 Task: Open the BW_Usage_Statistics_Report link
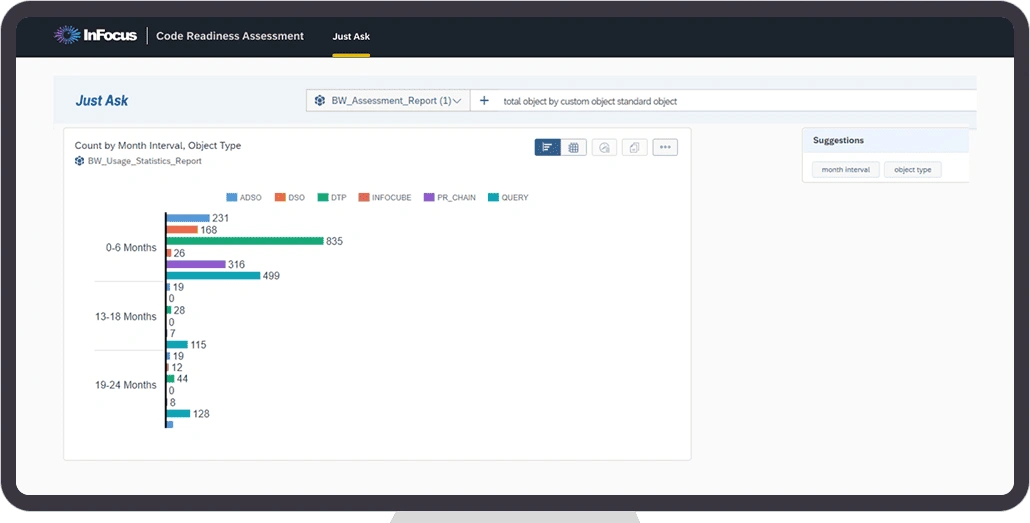(144, 161)
